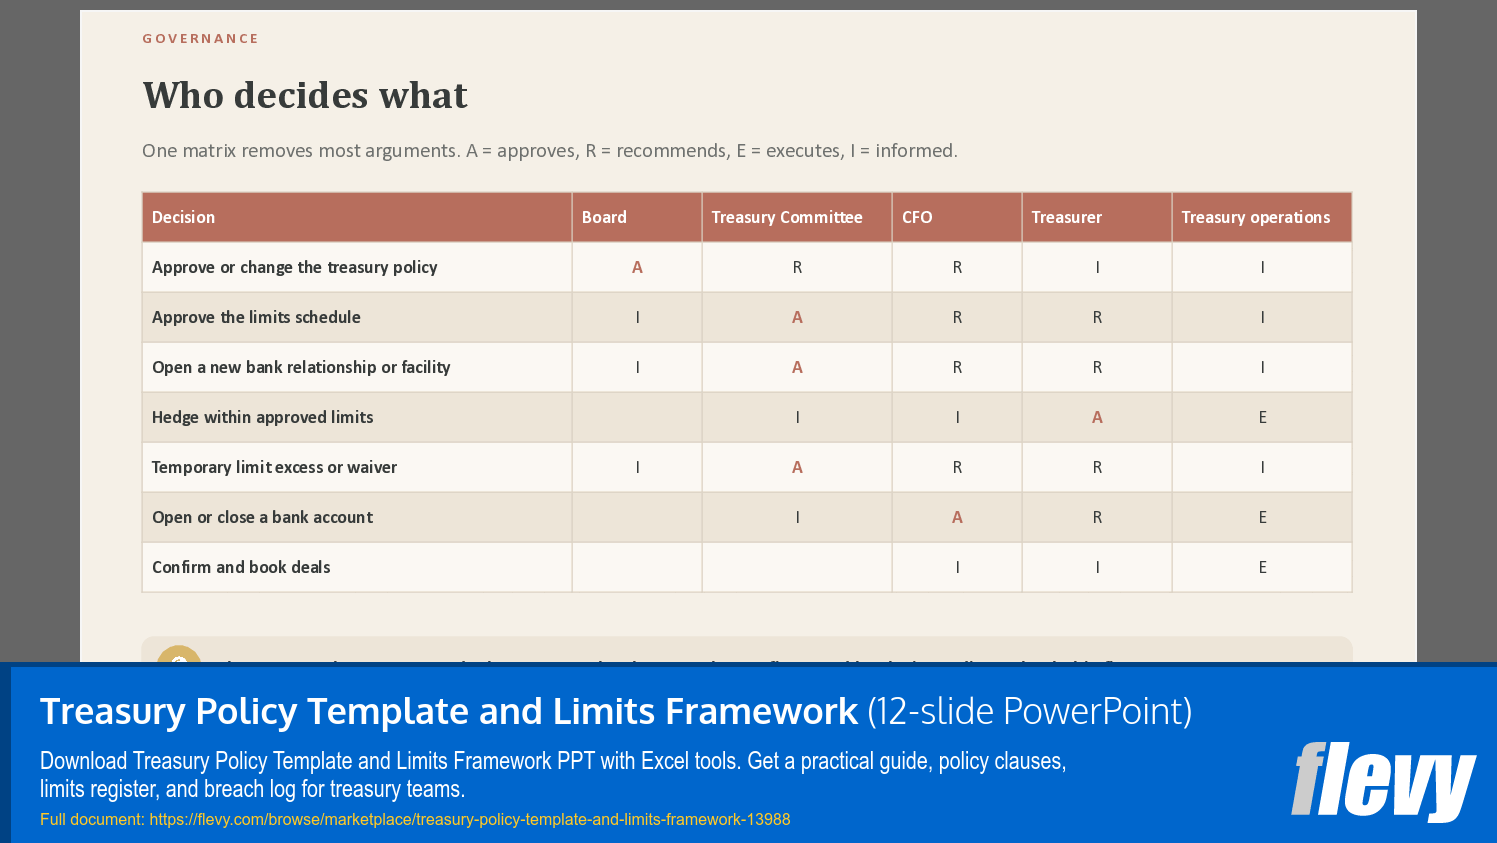Image resolution: width=1497 pixels, height=843 pixels.
Task: Select Treasury Committee's 'A' in temporary waiver row
Action: click(x=797, y=467)
